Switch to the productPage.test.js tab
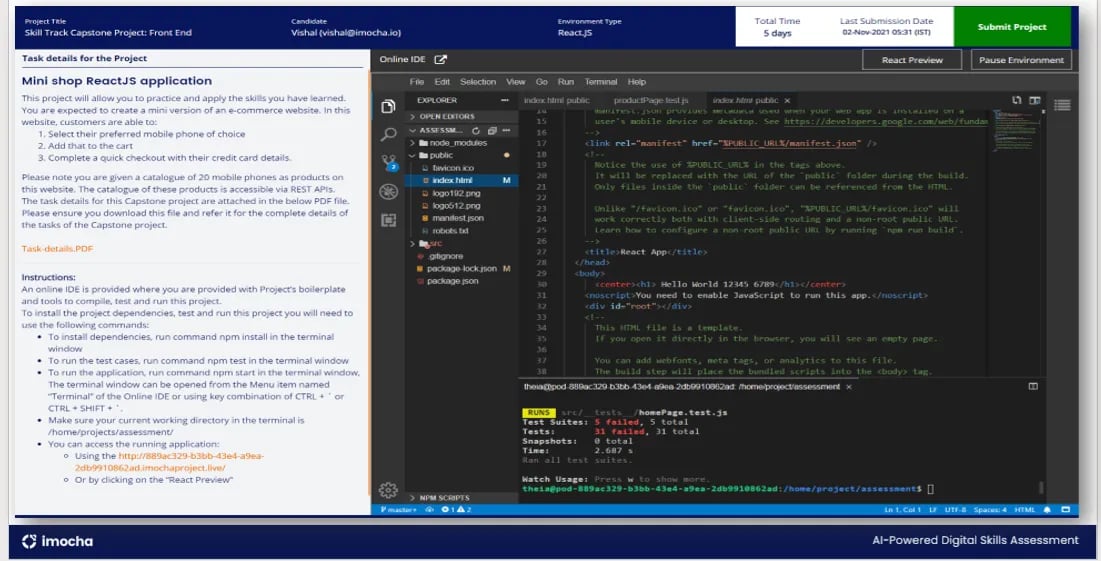Viewport: 1101px width, 561px height. click(x=651, y=100)
